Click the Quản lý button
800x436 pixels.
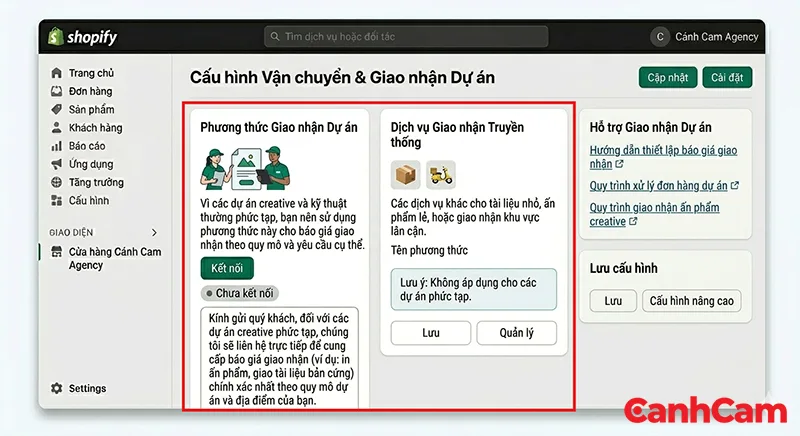(x=516, y=333)
